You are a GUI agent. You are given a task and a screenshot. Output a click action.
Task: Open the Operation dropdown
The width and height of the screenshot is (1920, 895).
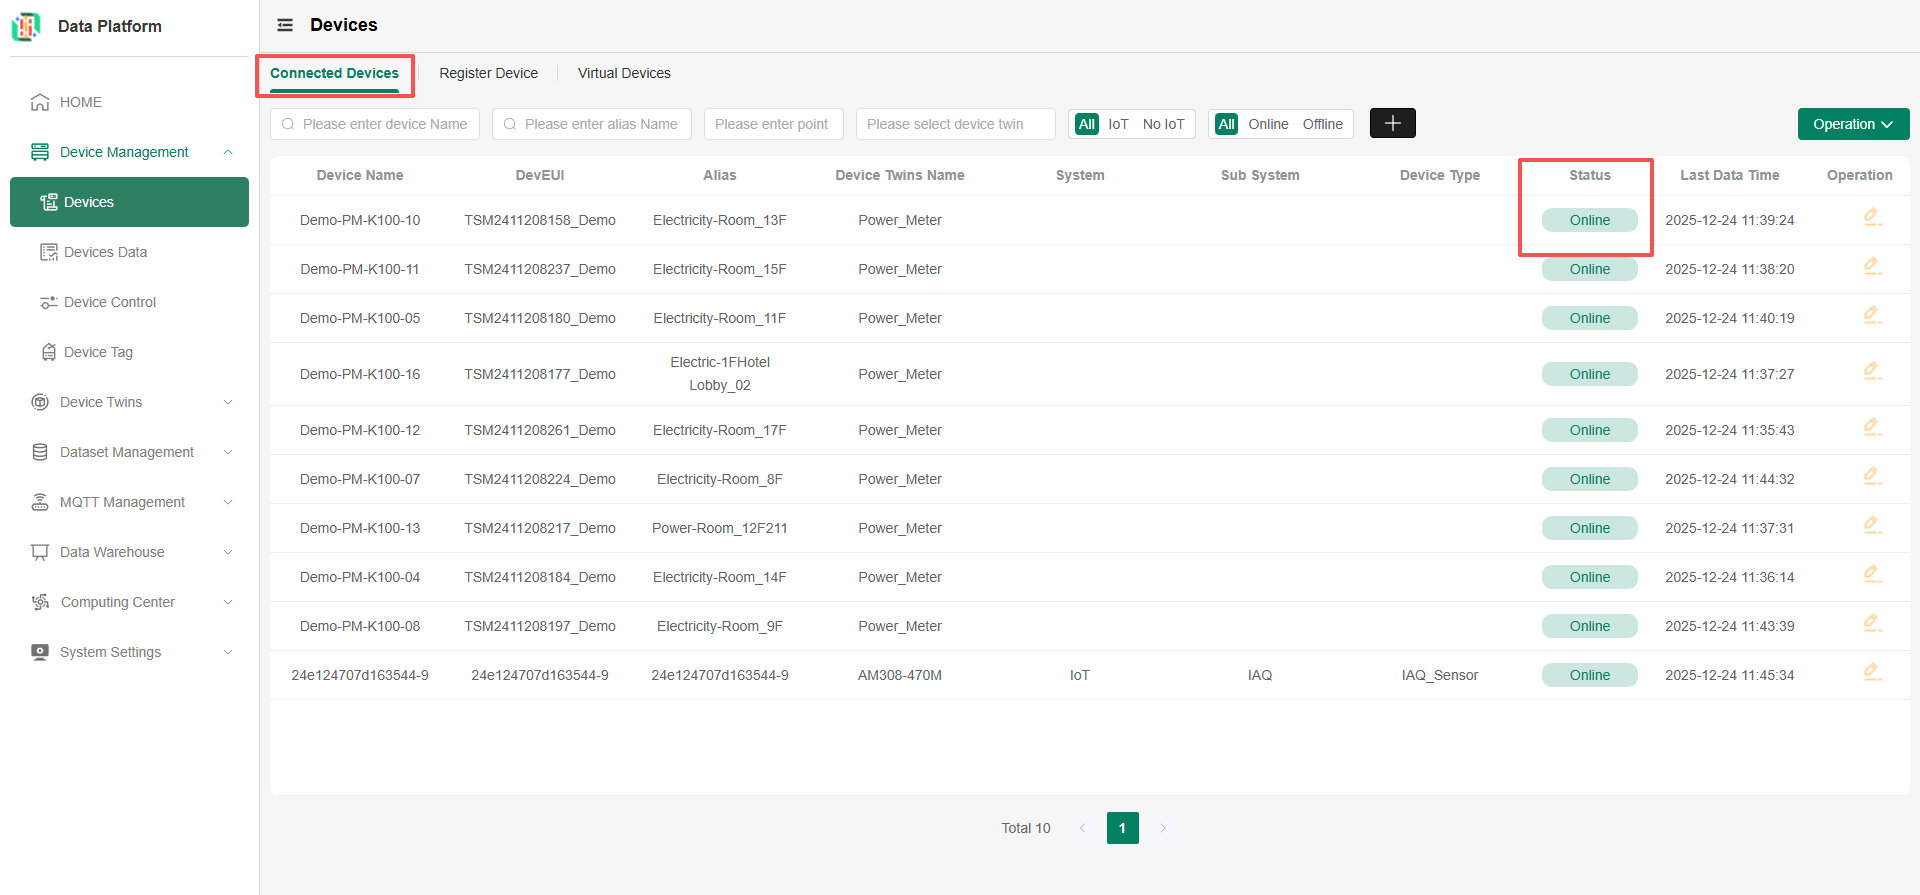click(1853, 124)
